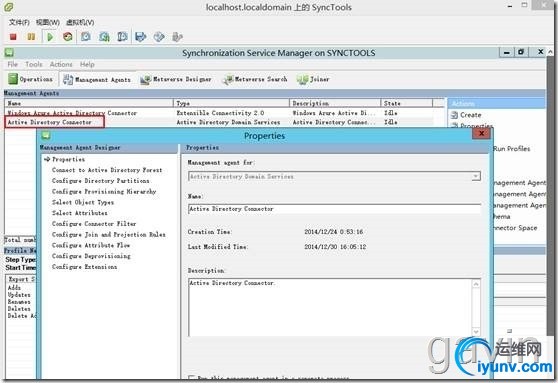This screenshot has height=383, width=558.
Task: Click the CD/DVD drive toolbar icon
Action: point(159,37)
